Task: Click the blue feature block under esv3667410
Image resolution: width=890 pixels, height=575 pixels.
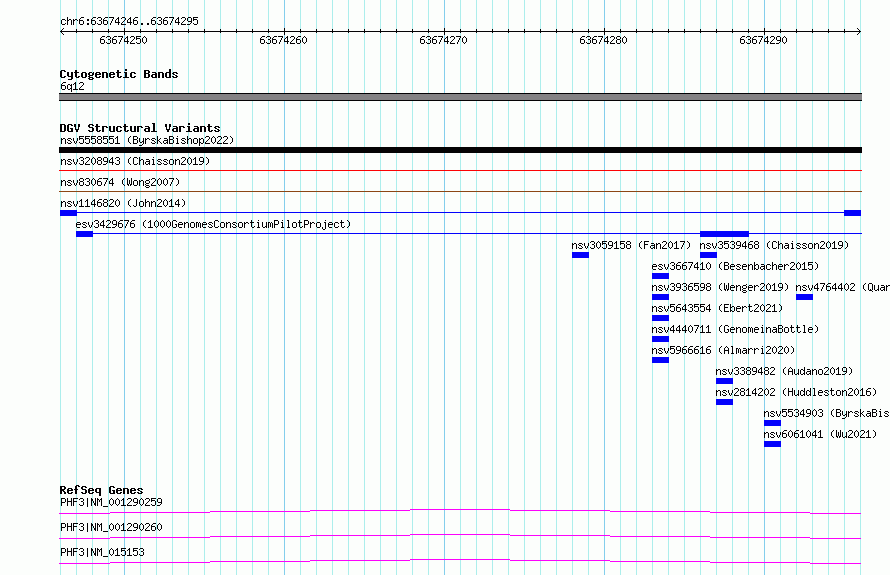Action: click(660, 276)
